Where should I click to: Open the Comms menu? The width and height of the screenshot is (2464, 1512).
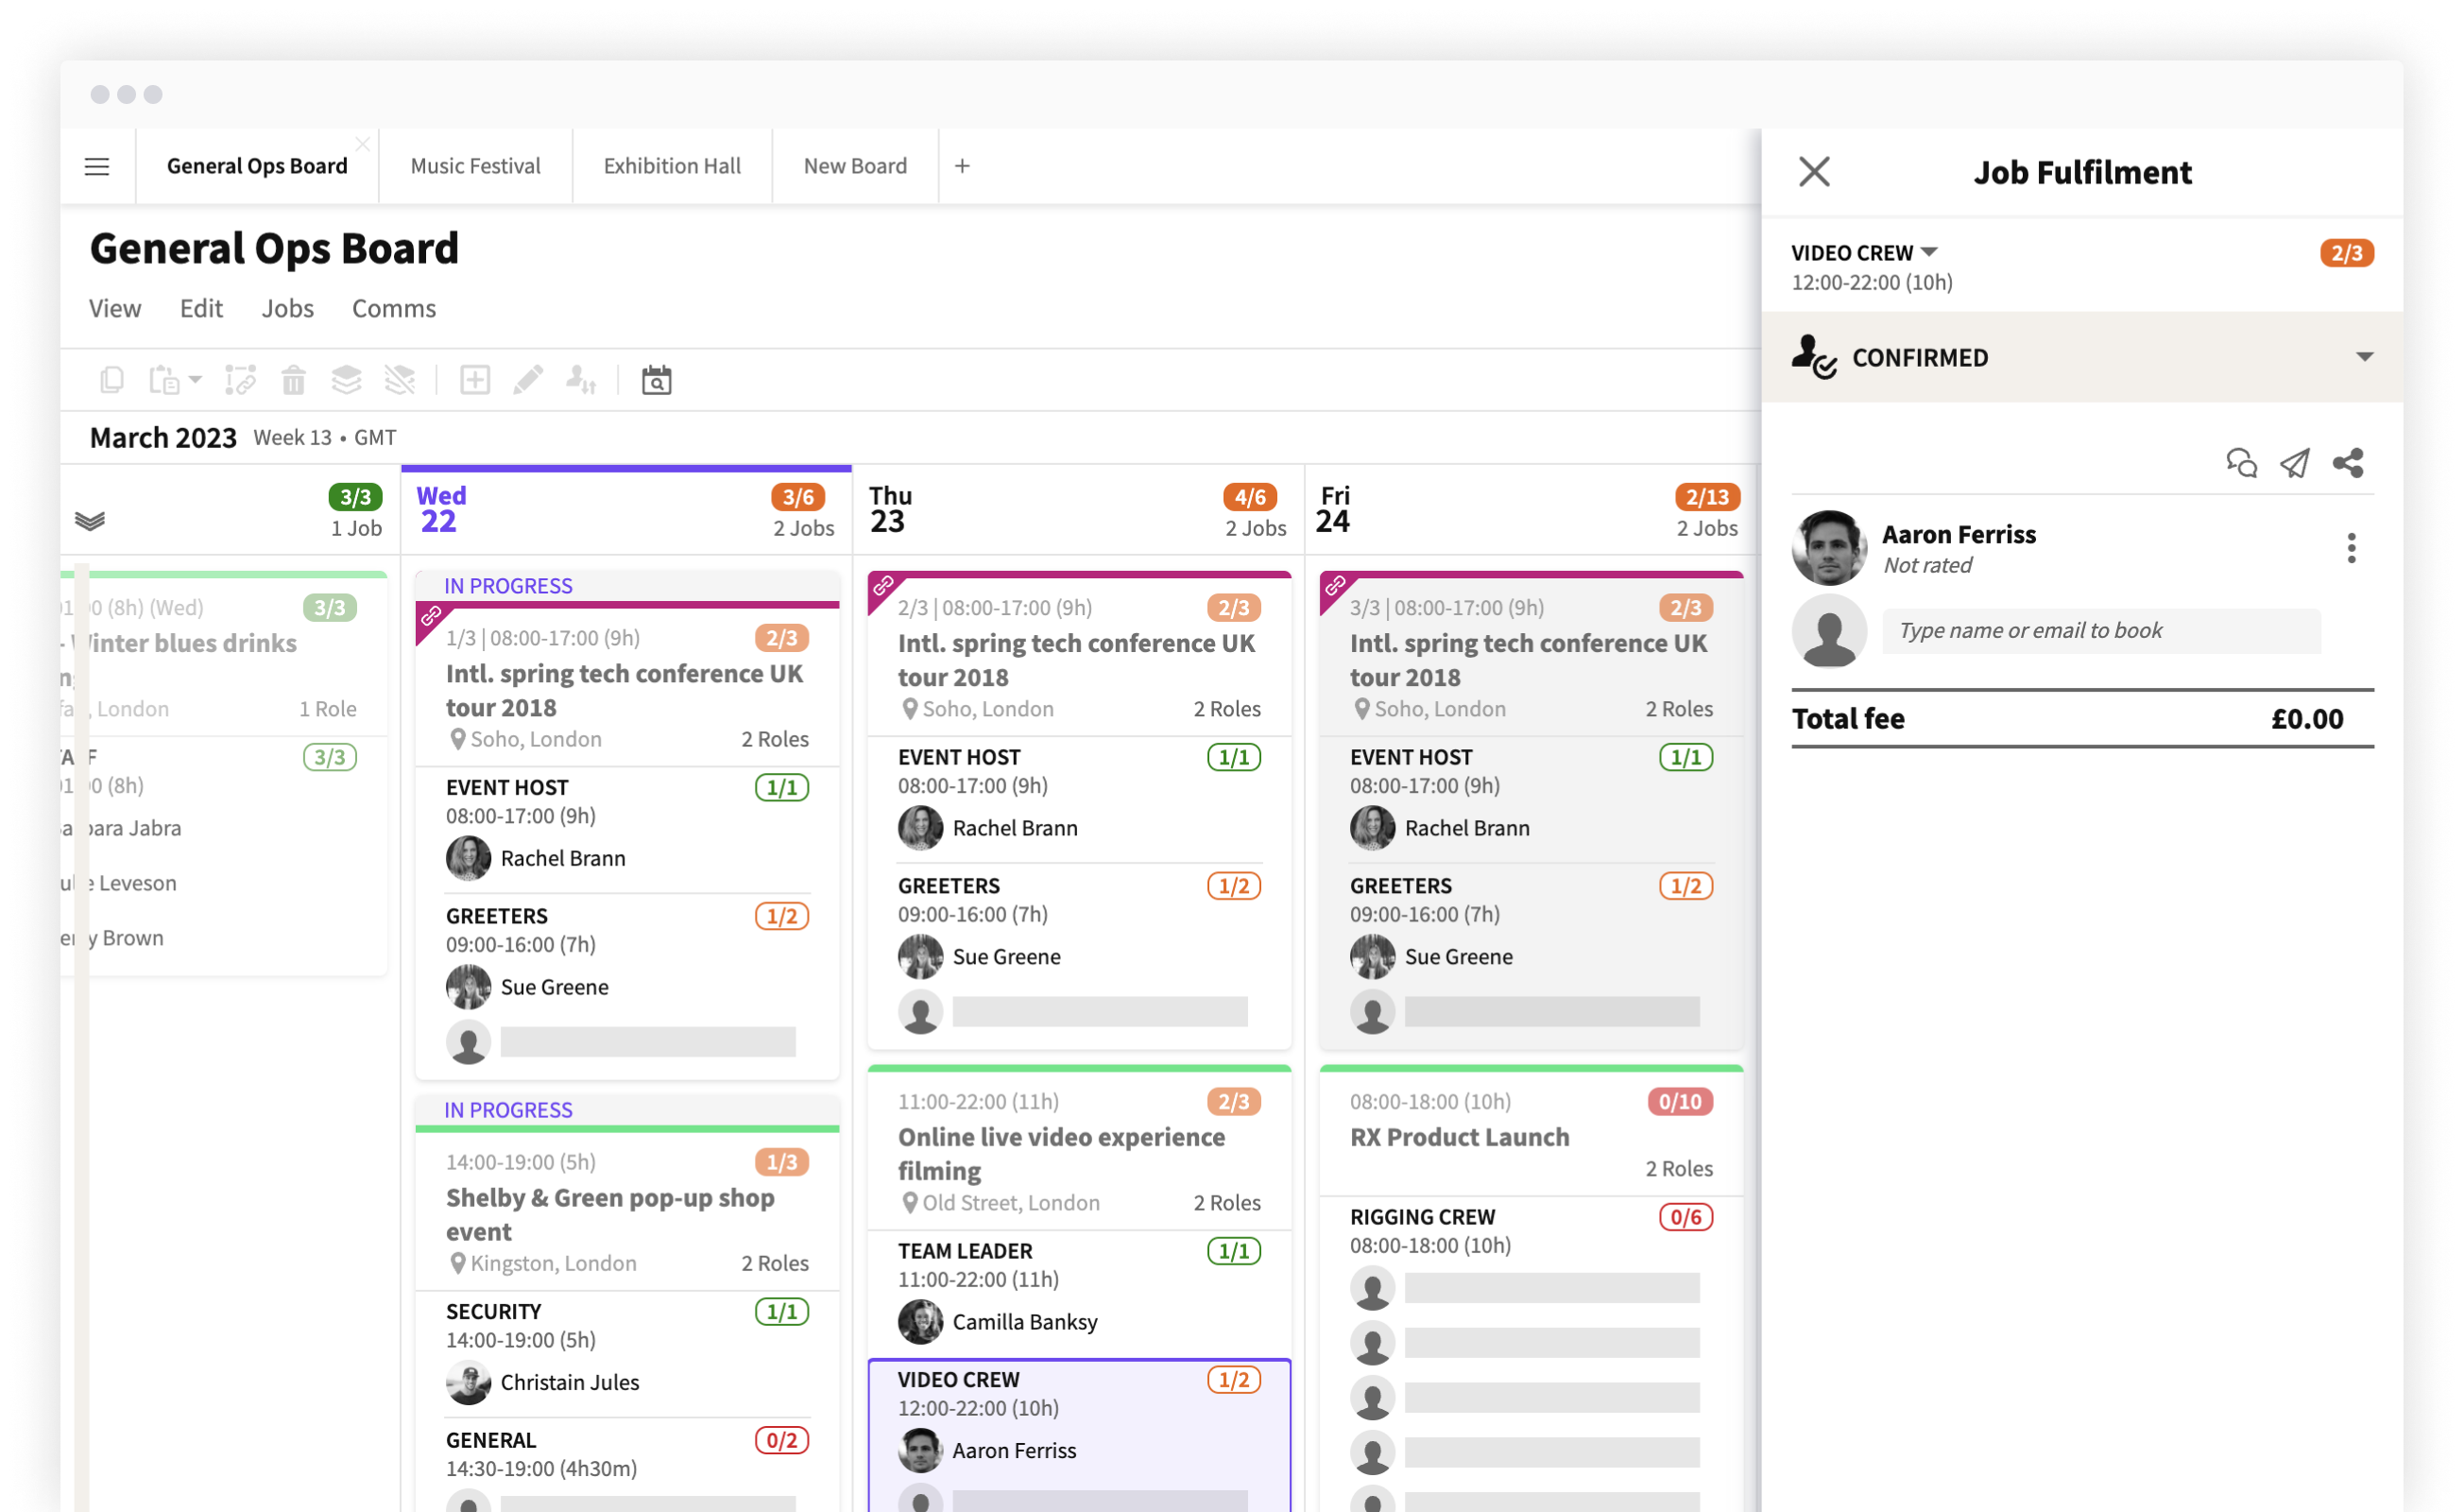click(x=393, y=308)
